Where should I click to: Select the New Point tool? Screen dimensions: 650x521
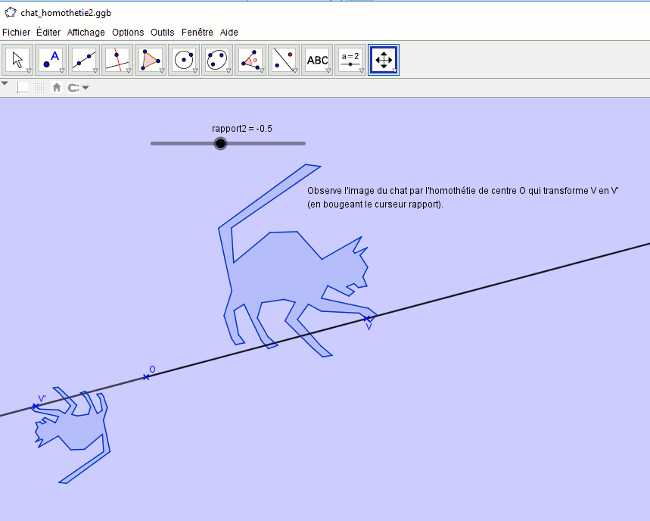pos(51,60)
